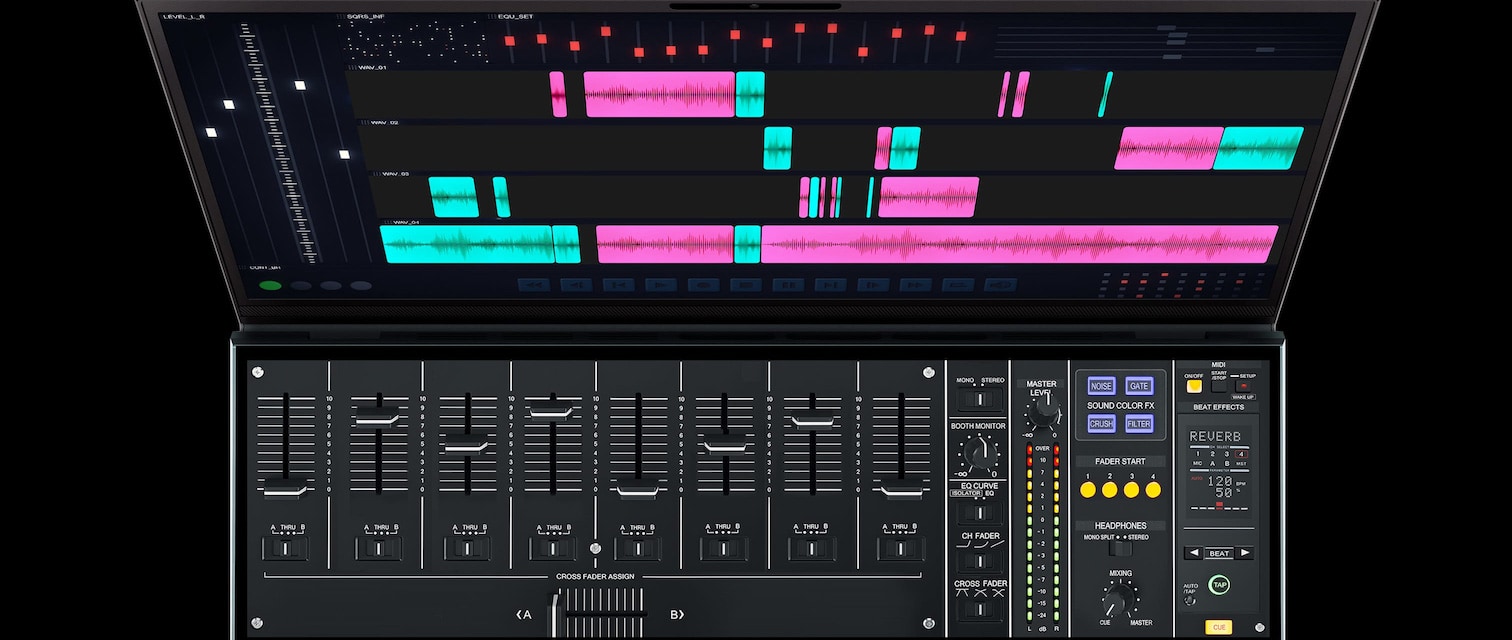Flip the CROSS FADER curve switch

(x=980, y=609)
